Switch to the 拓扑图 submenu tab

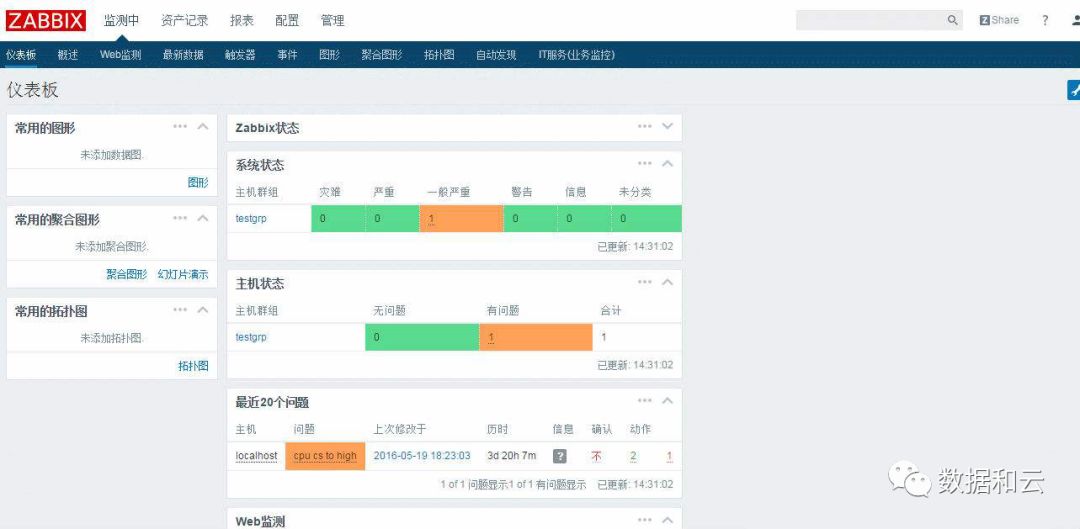(x=439, y=55)
